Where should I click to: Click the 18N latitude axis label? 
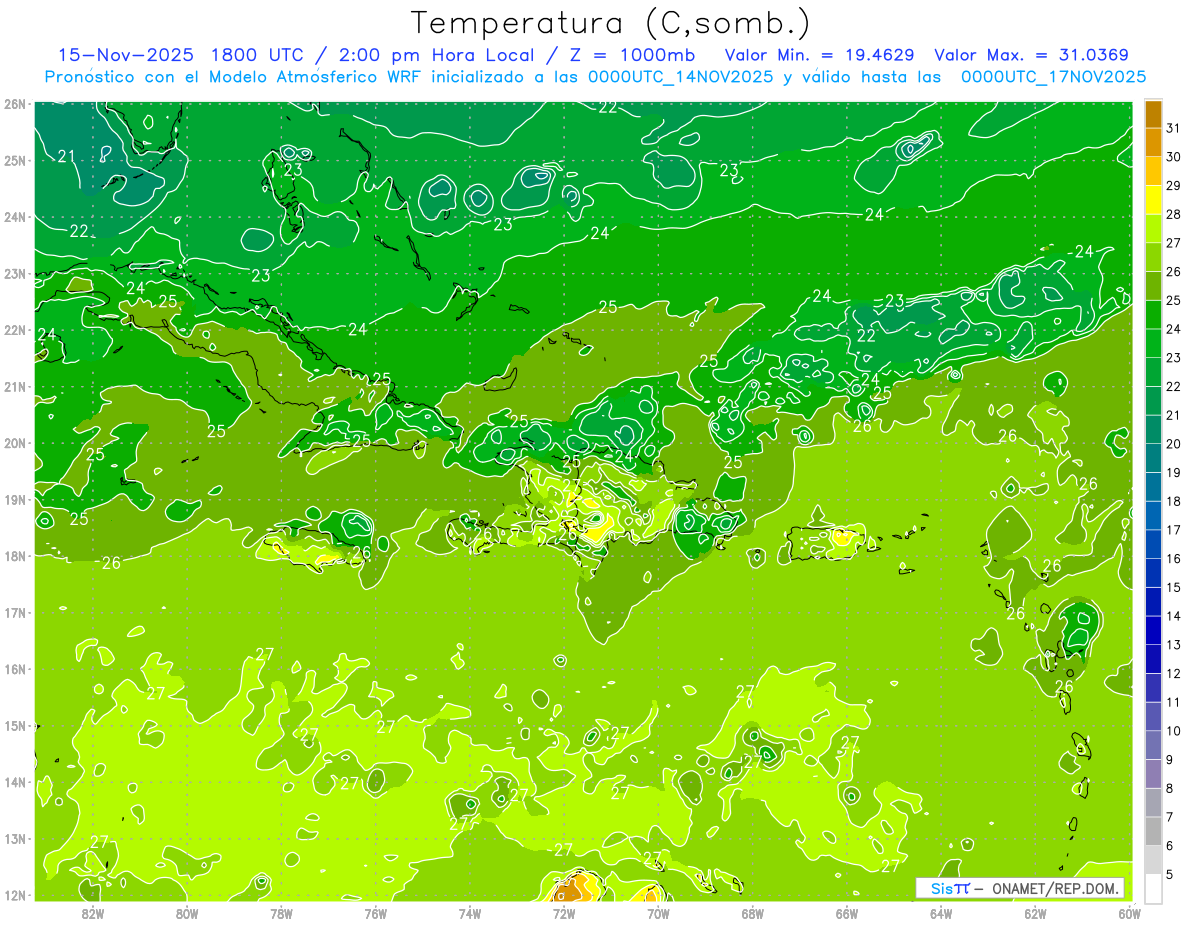[15, 556]
